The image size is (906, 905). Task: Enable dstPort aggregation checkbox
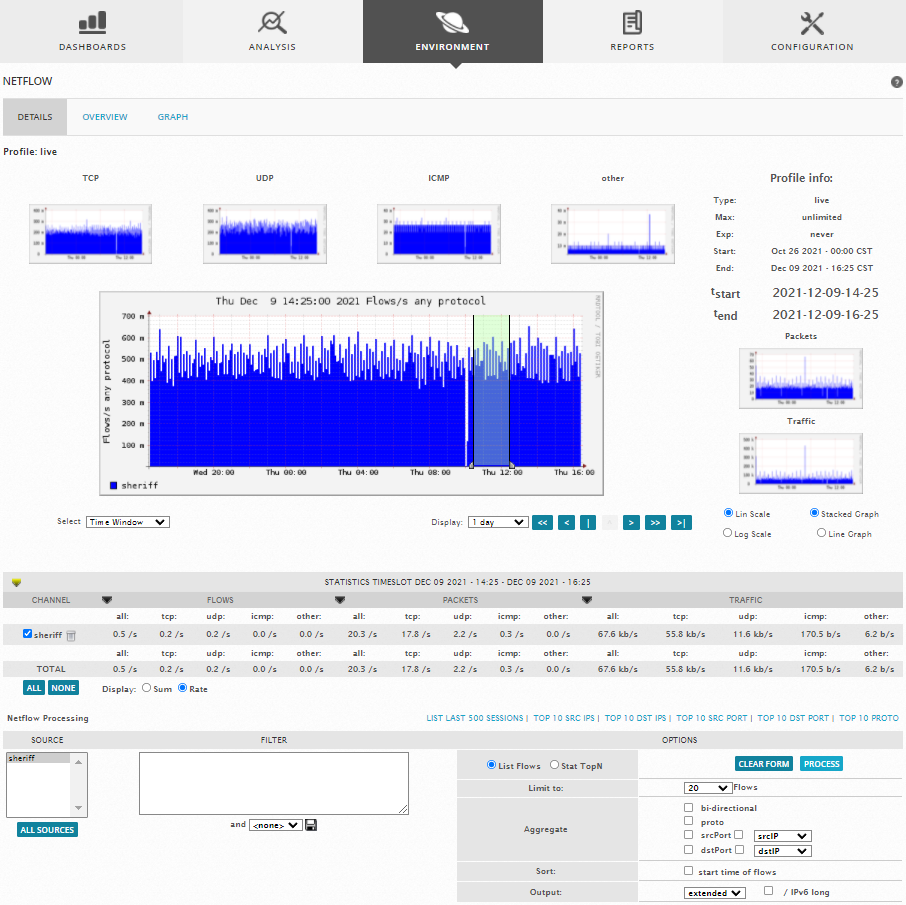(688, 850)
